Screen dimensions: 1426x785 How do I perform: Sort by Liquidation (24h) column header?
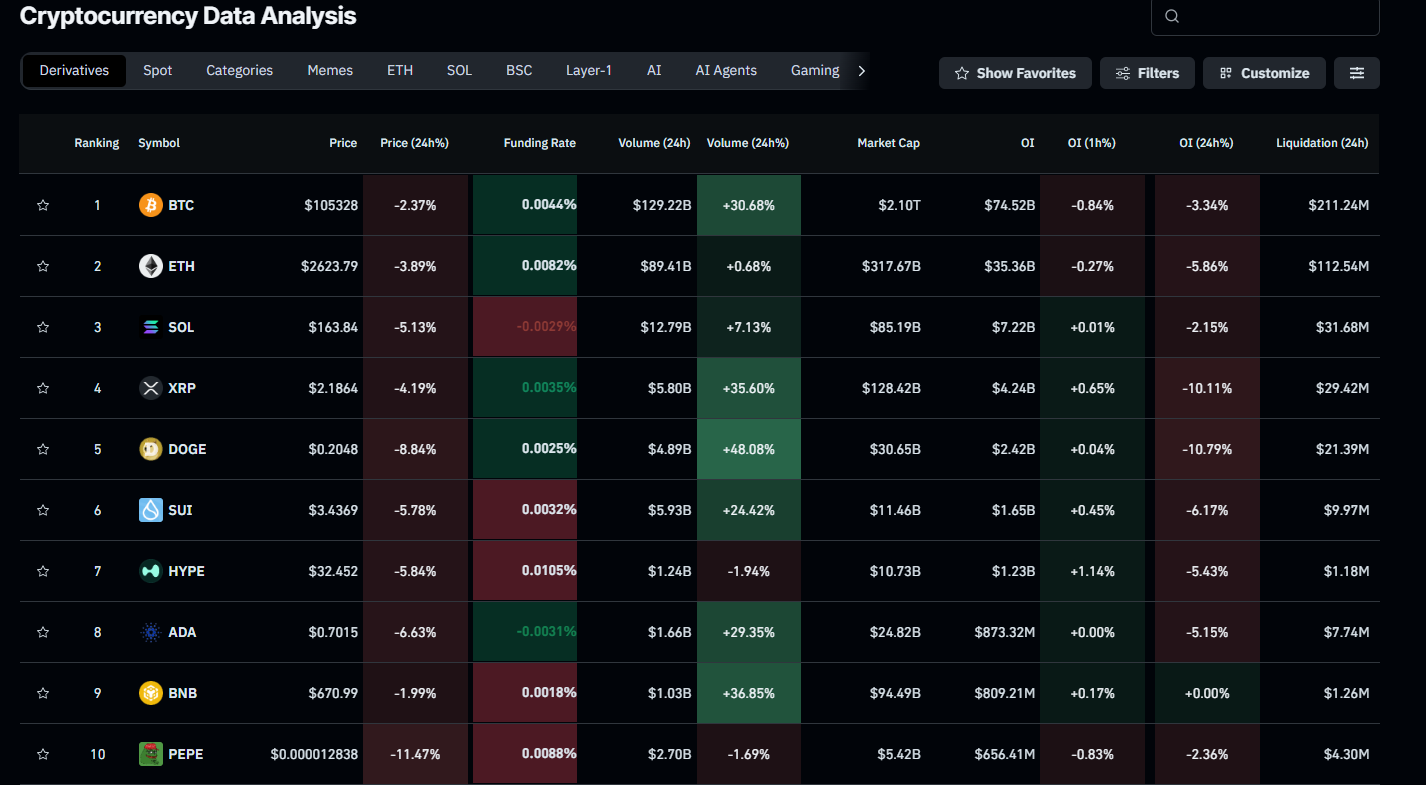(1322, 143)
